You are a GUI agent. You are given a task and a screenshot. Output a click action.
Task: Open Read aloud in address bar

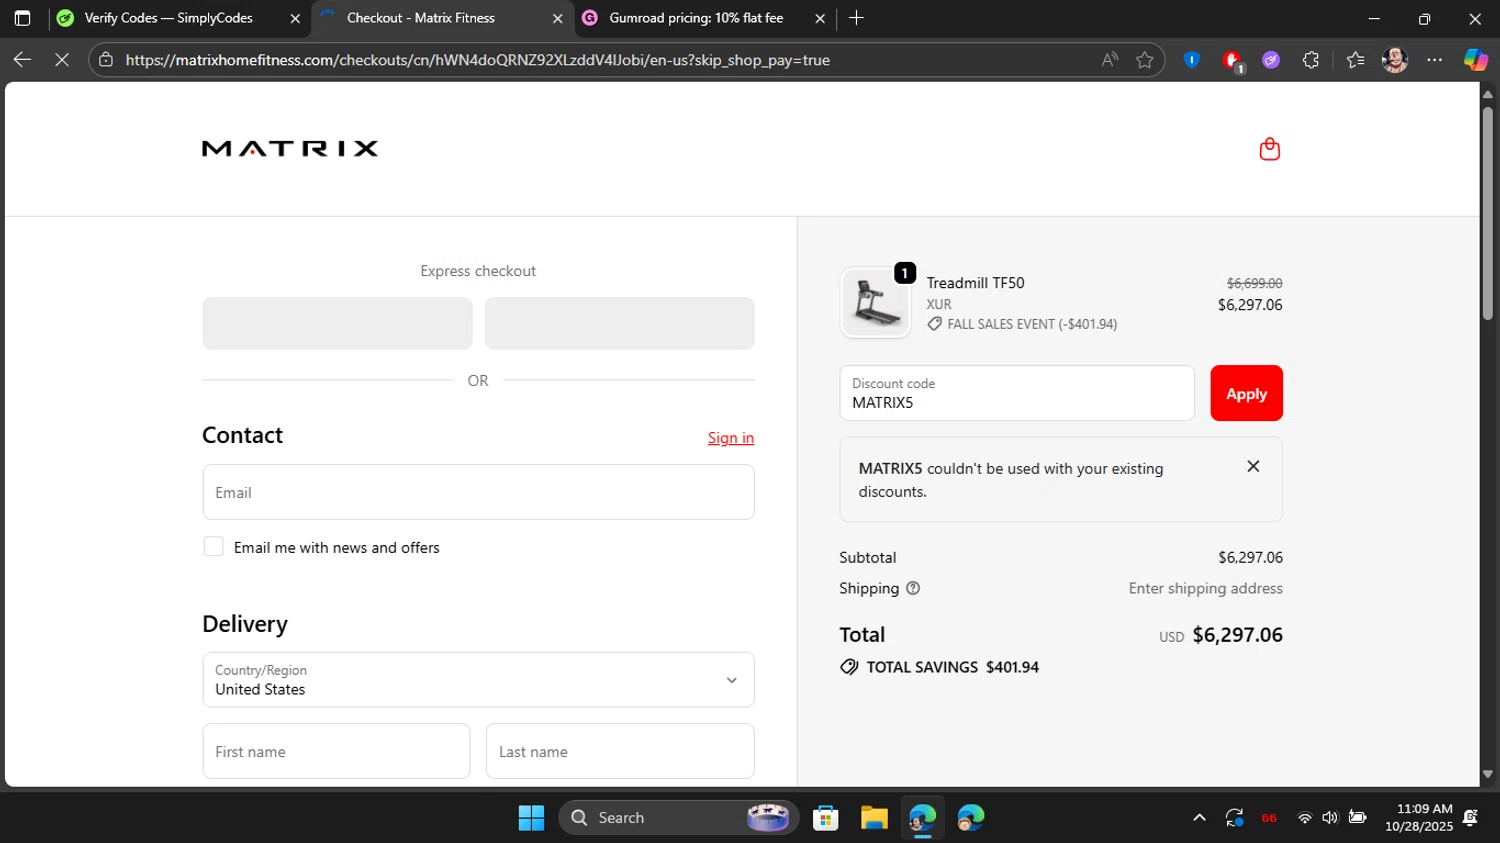tap(1110, 60)
